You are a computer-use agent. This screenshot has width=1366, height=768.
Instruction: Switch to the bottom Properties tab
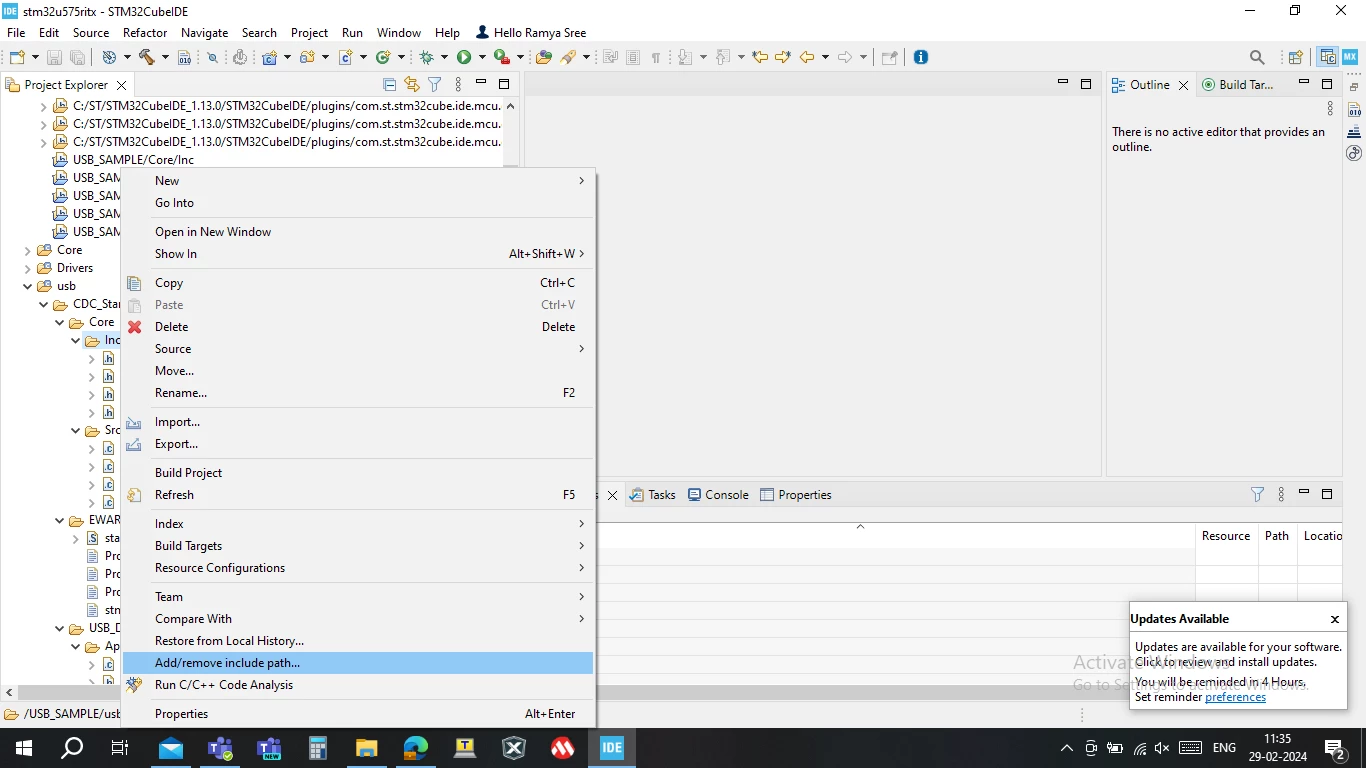tap(796, 494)
